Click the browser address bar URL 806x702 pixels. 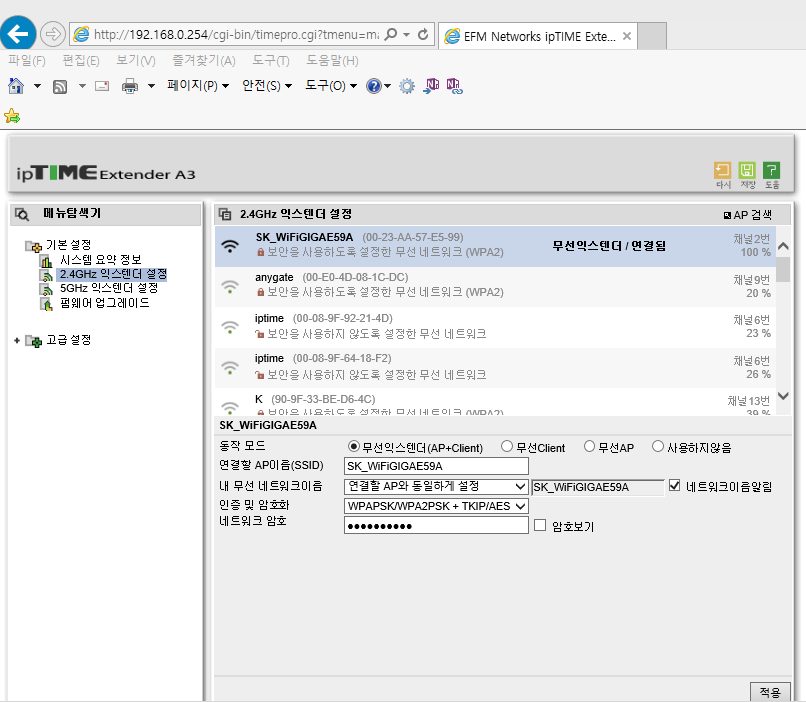click(236, 34)
